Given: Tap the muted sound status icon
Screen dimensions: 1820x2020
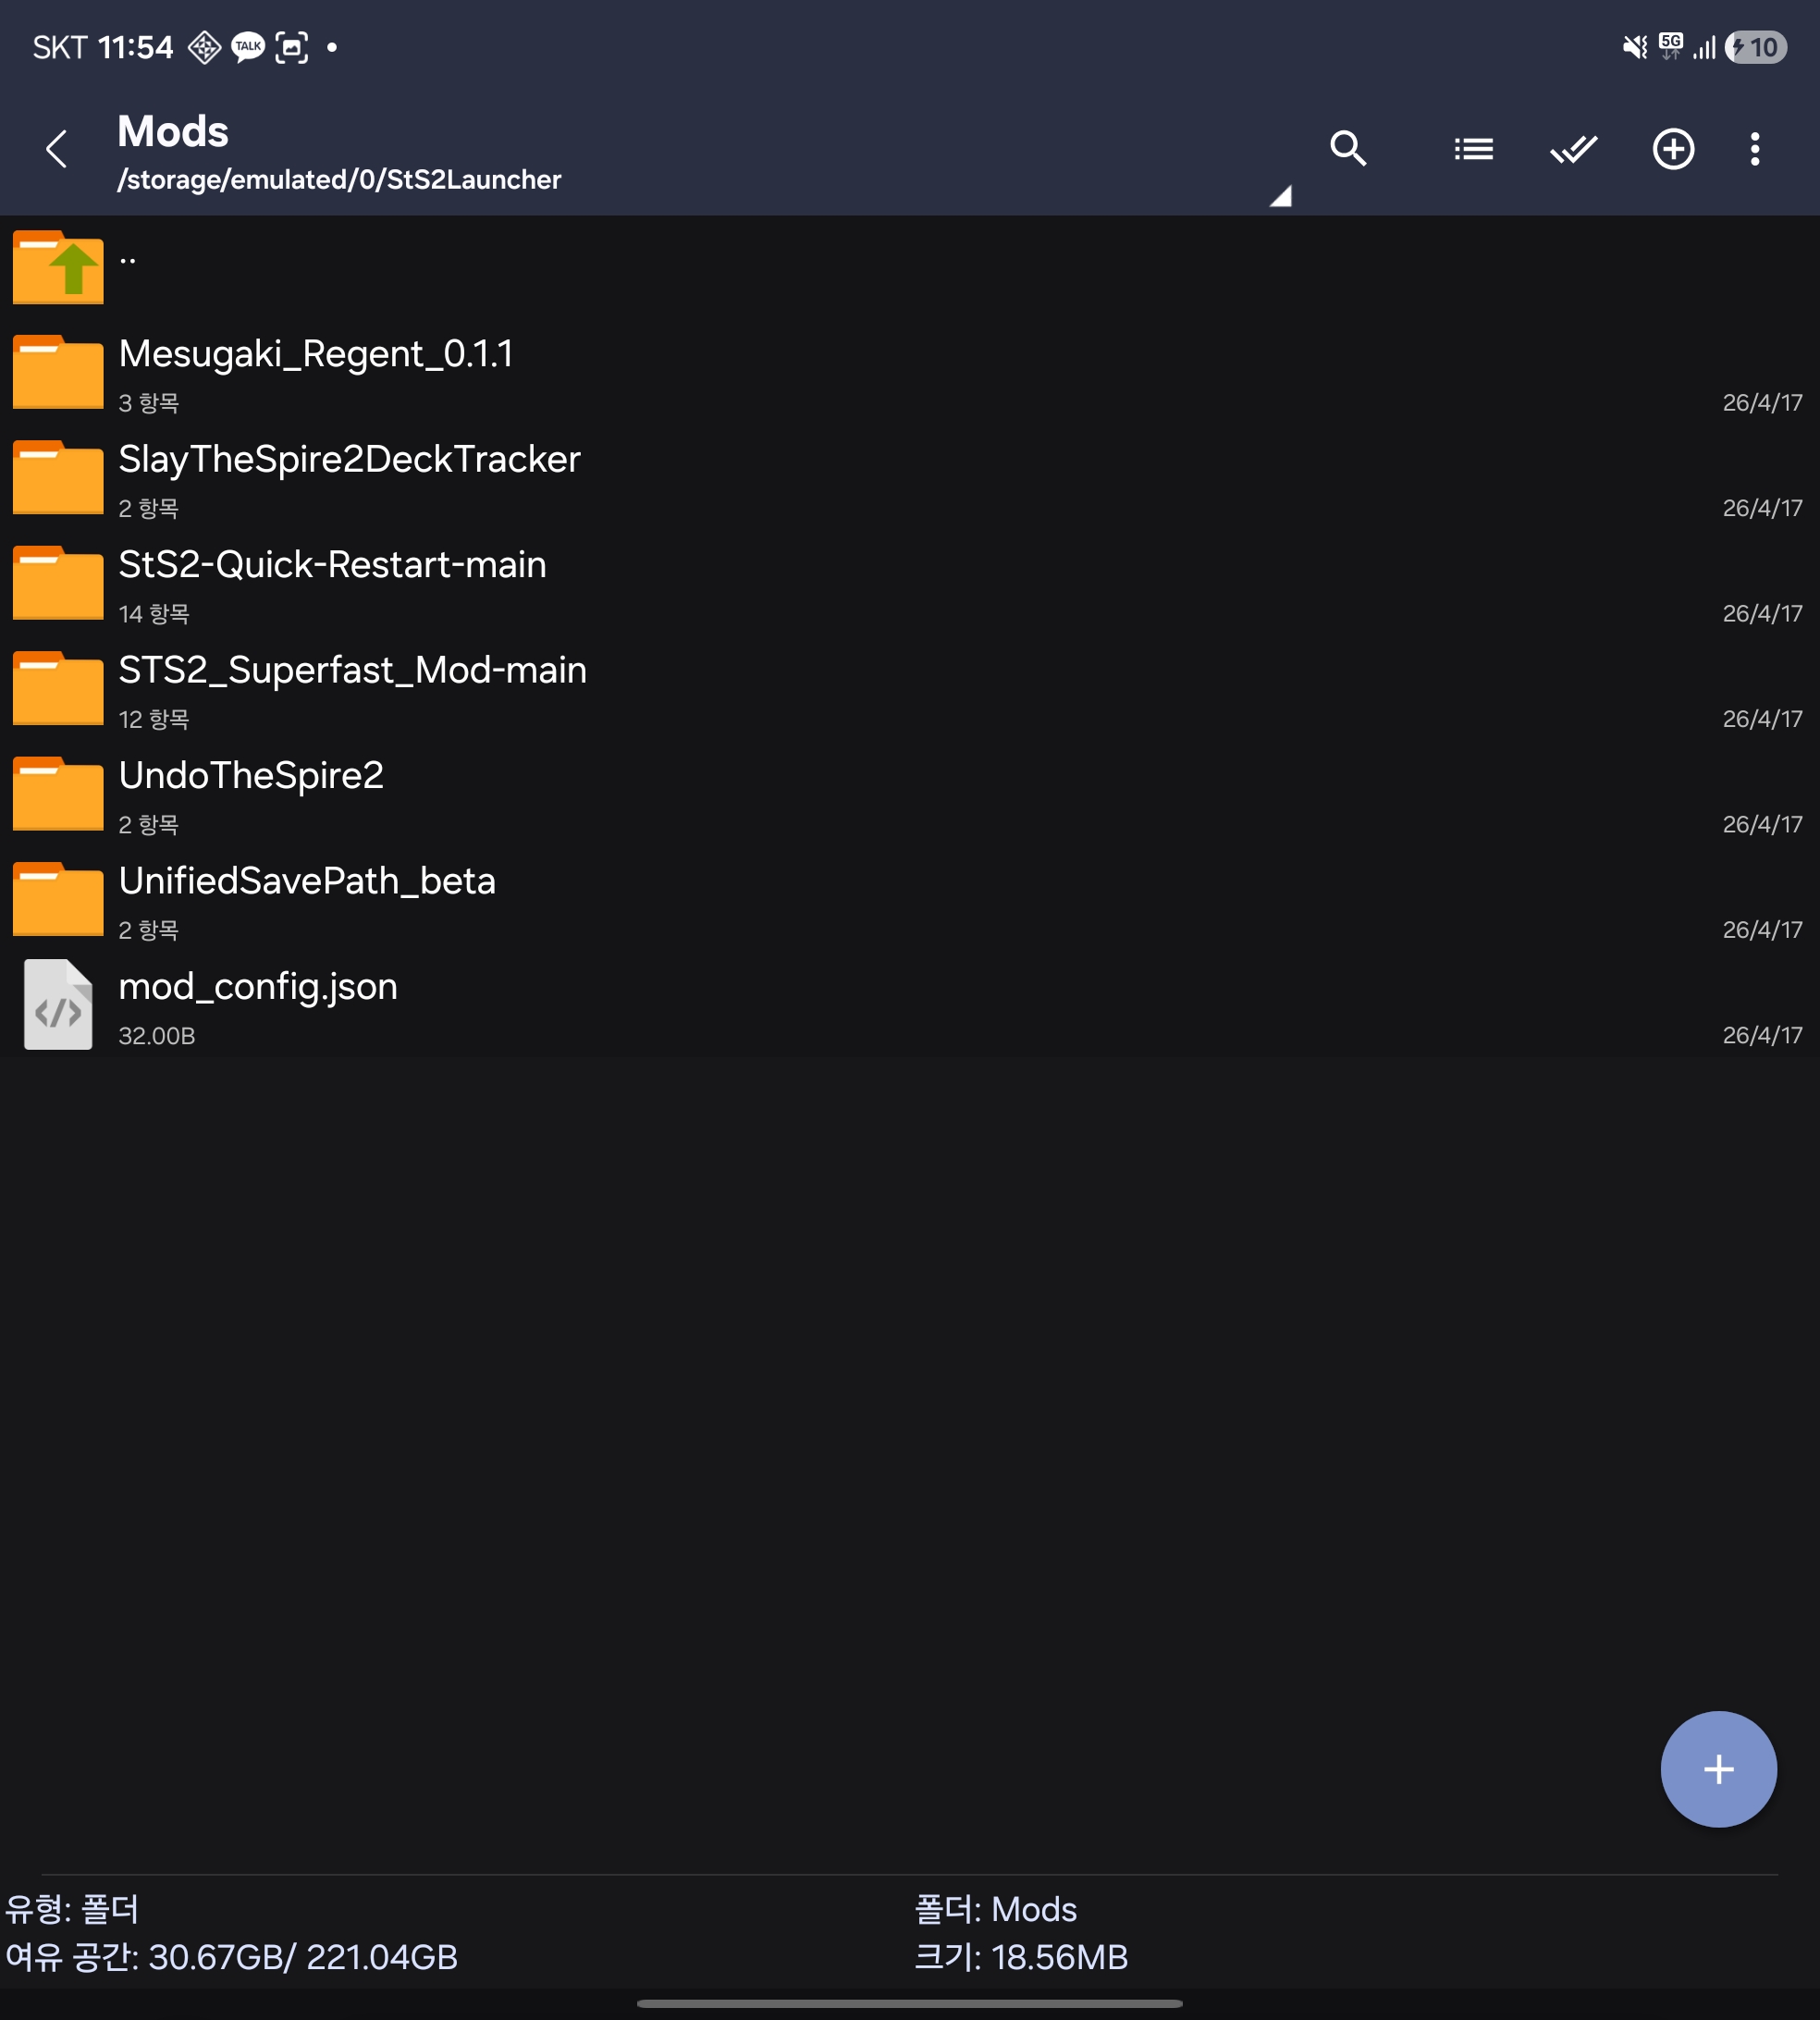Looking at the screenshot, I should pos(1635,47).
